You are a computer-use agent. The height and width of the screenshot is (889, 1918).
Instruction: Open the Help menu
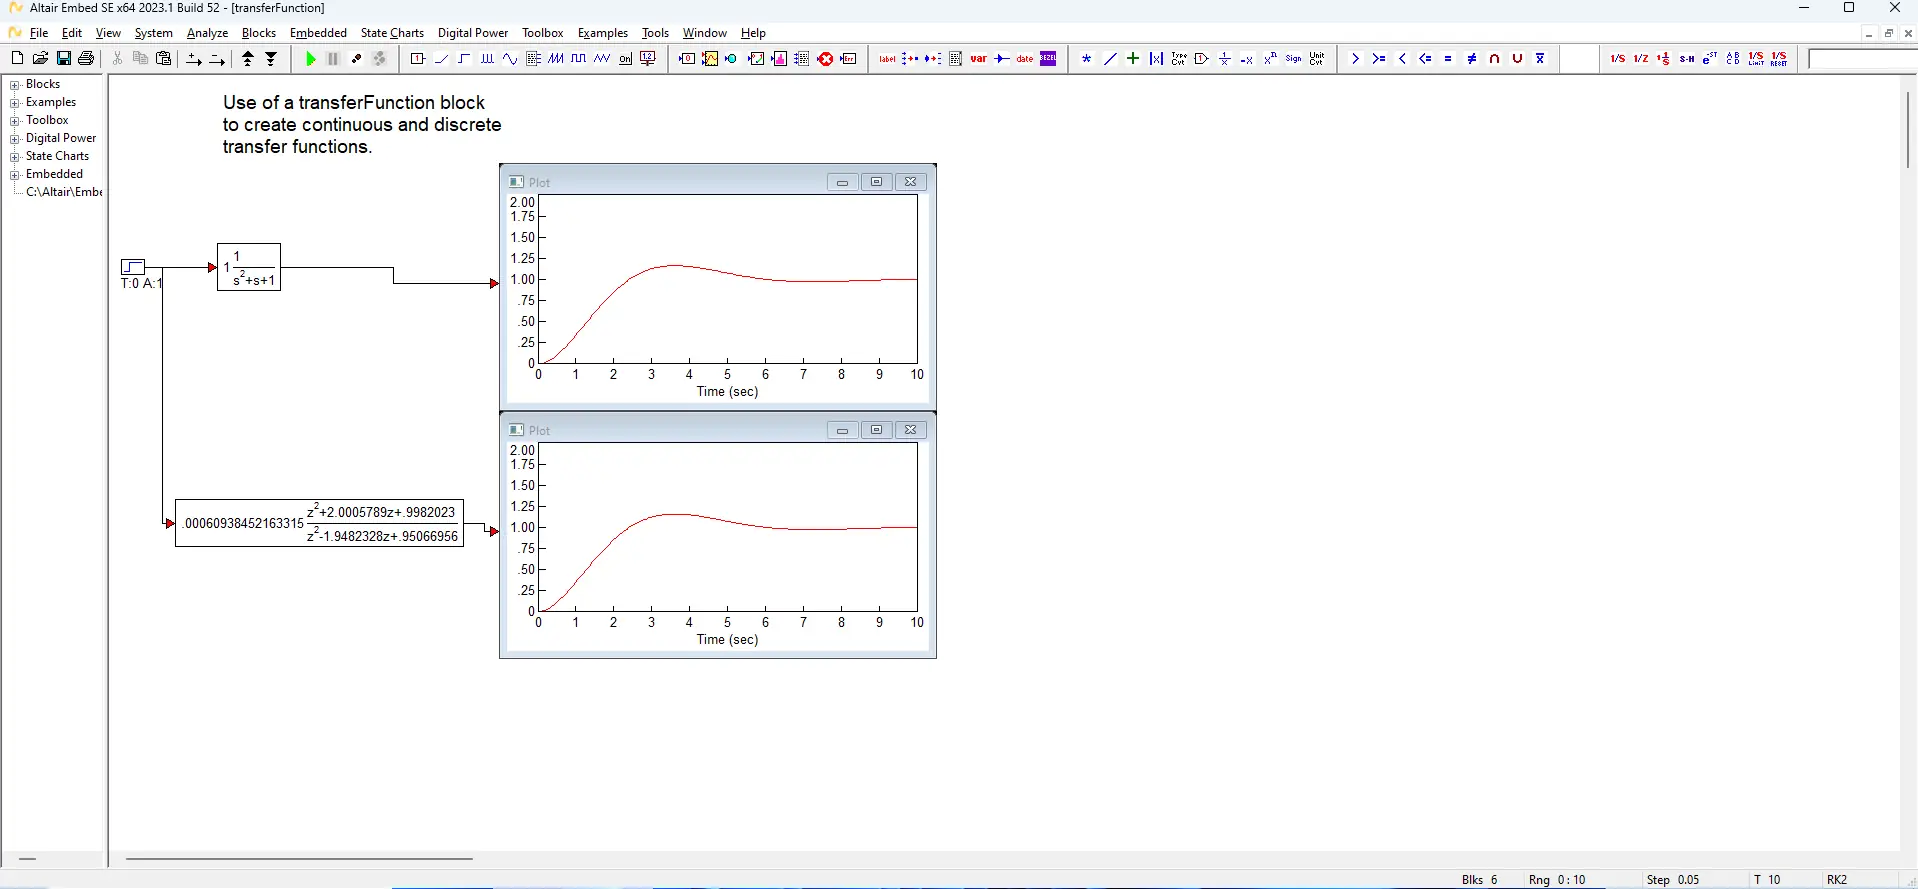[x=753, y=33]
